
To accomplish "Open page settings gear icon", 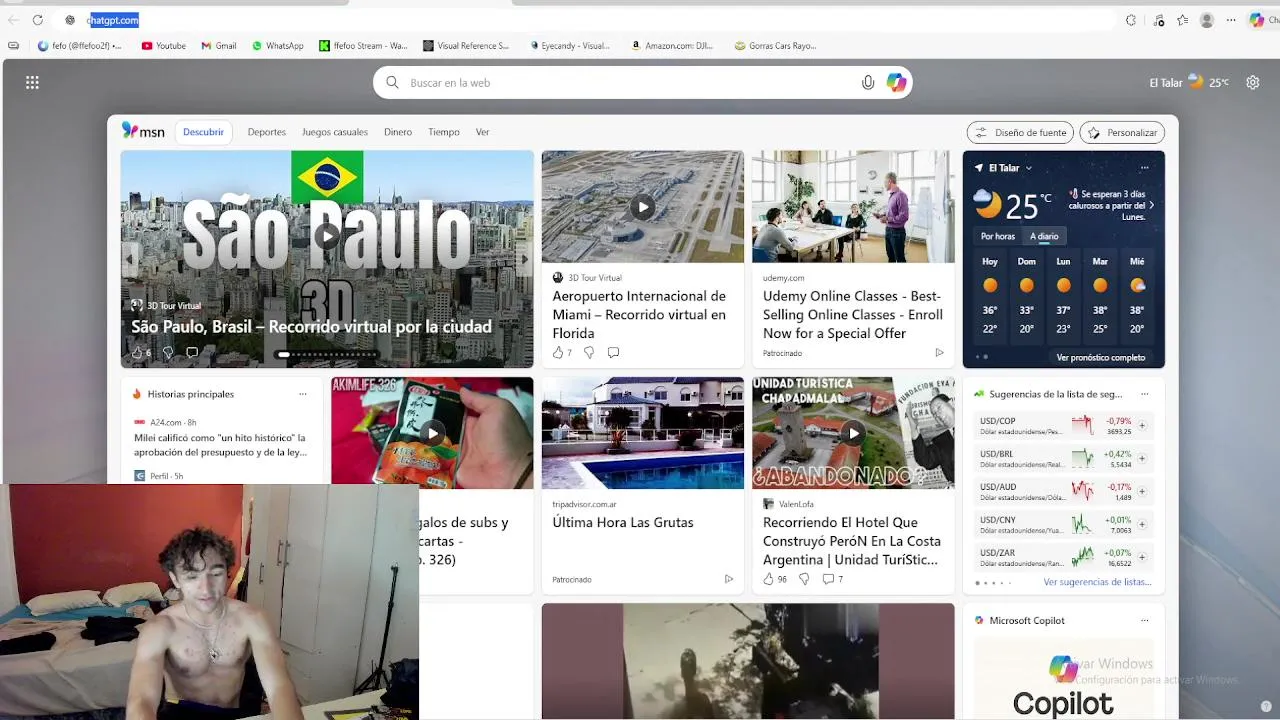I will coord(1252,83).
